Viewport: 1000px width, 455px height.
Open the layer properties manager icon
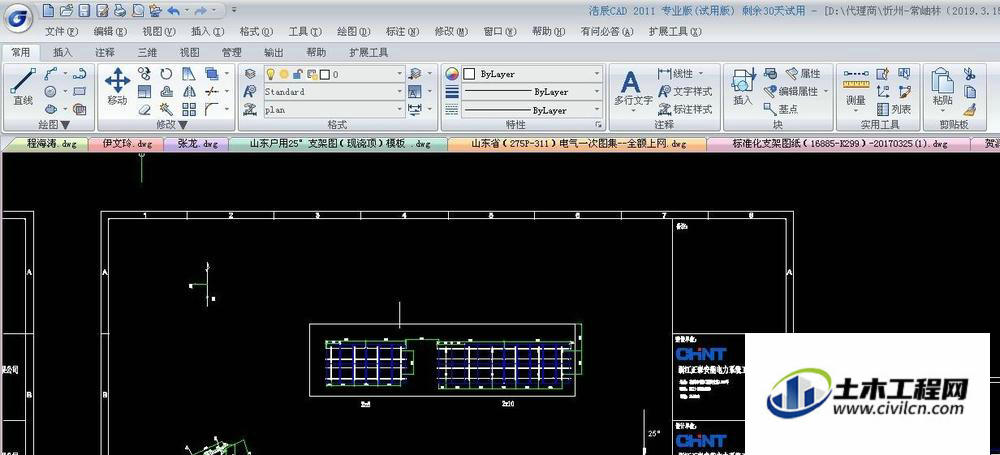(x=251, y=74)
